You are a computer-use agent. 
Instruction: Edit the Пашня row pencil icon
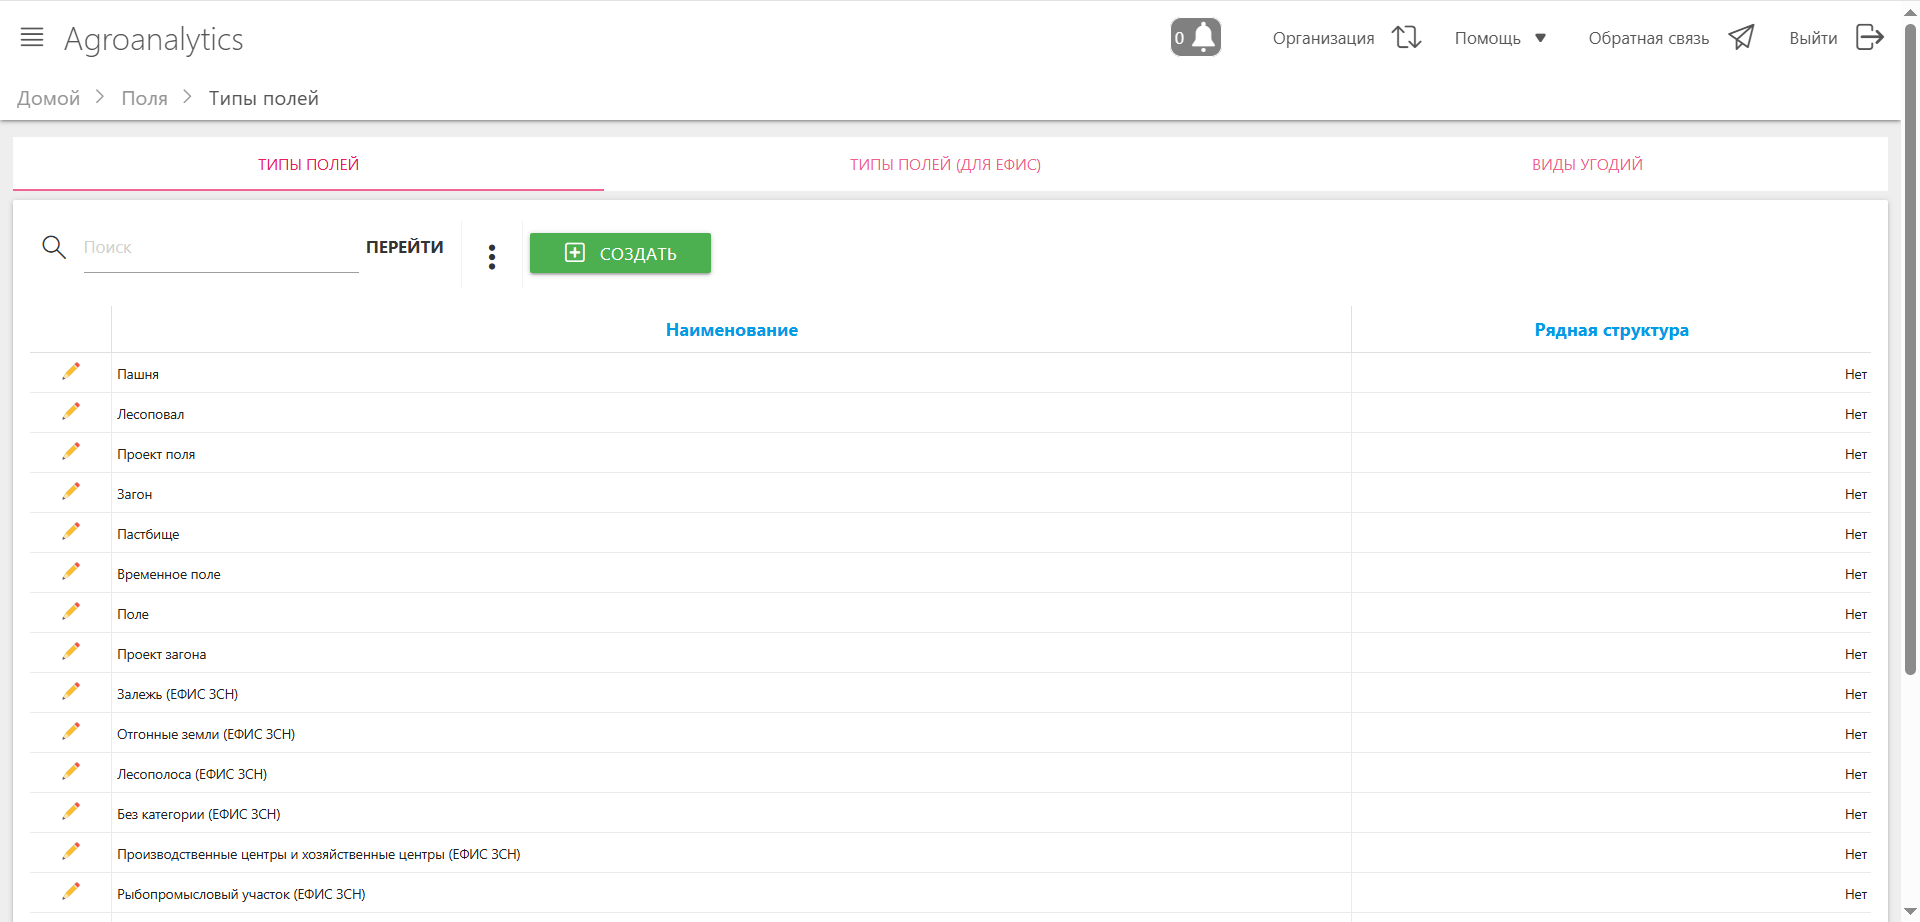coord(71,372)
